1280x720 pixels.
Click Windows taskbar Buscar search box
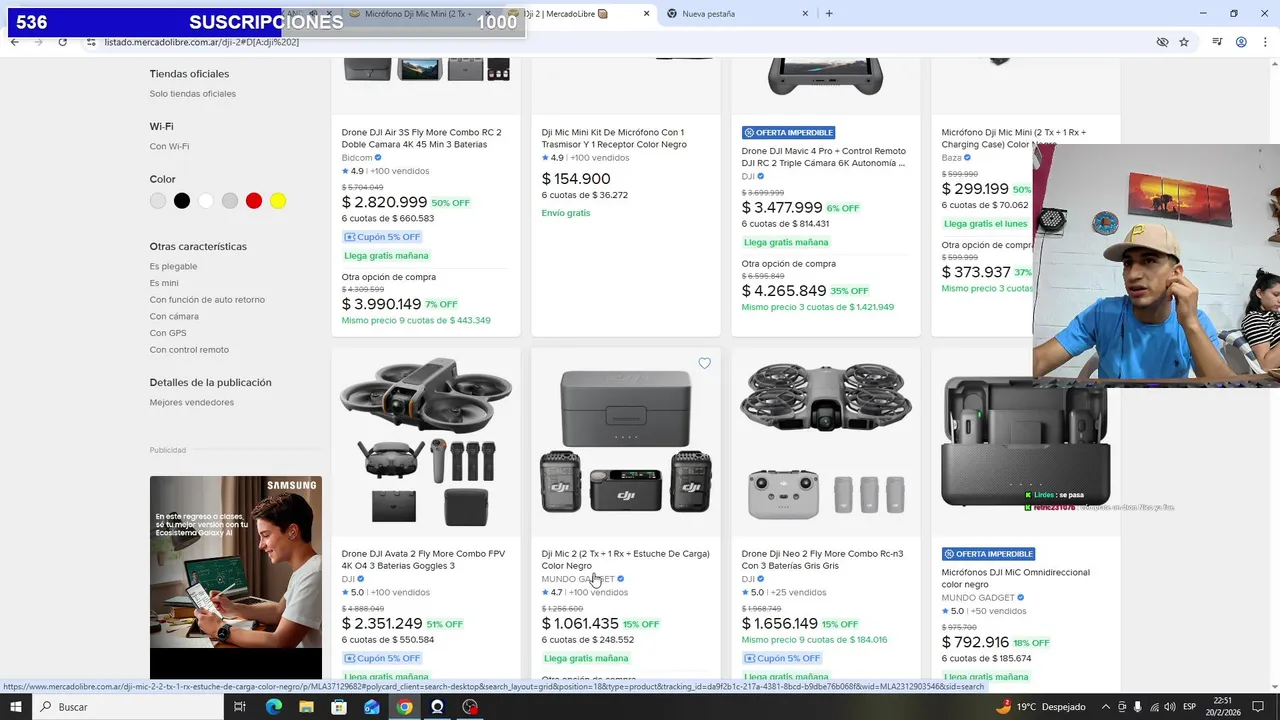130,707
